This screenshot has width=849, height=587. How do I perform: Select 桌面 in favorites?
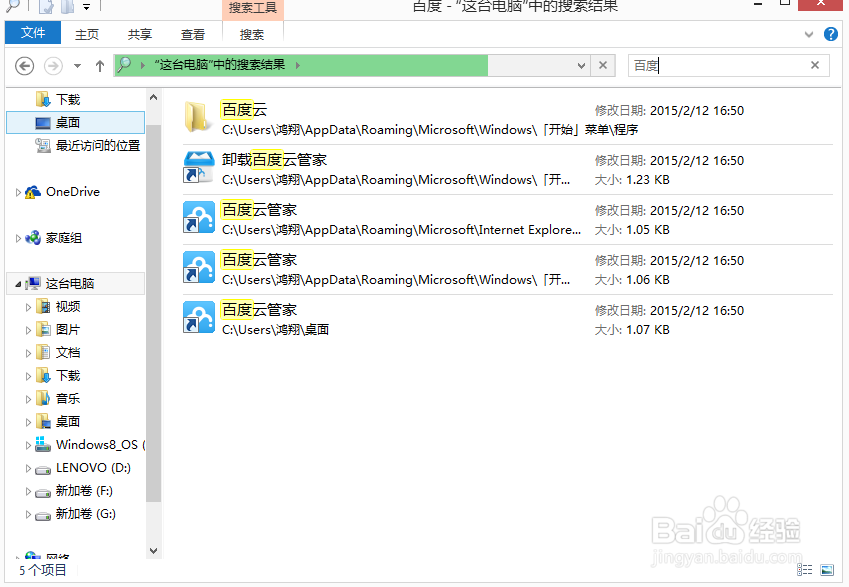76,122
